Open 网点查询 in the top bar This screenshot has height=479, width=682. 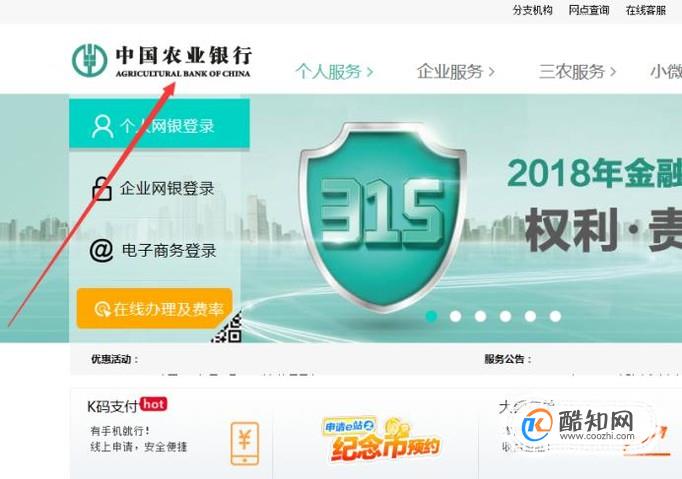click(588, 10)
